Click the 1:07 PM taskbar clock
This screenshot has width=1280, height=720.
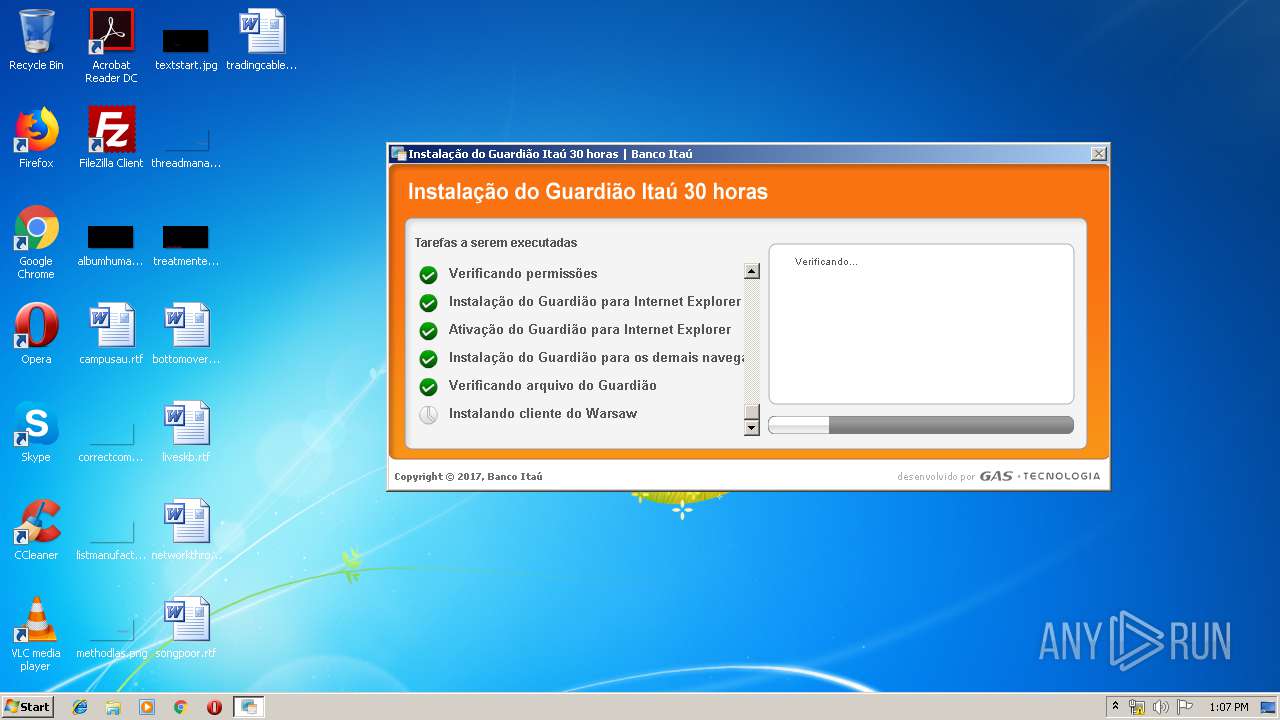1228,707
